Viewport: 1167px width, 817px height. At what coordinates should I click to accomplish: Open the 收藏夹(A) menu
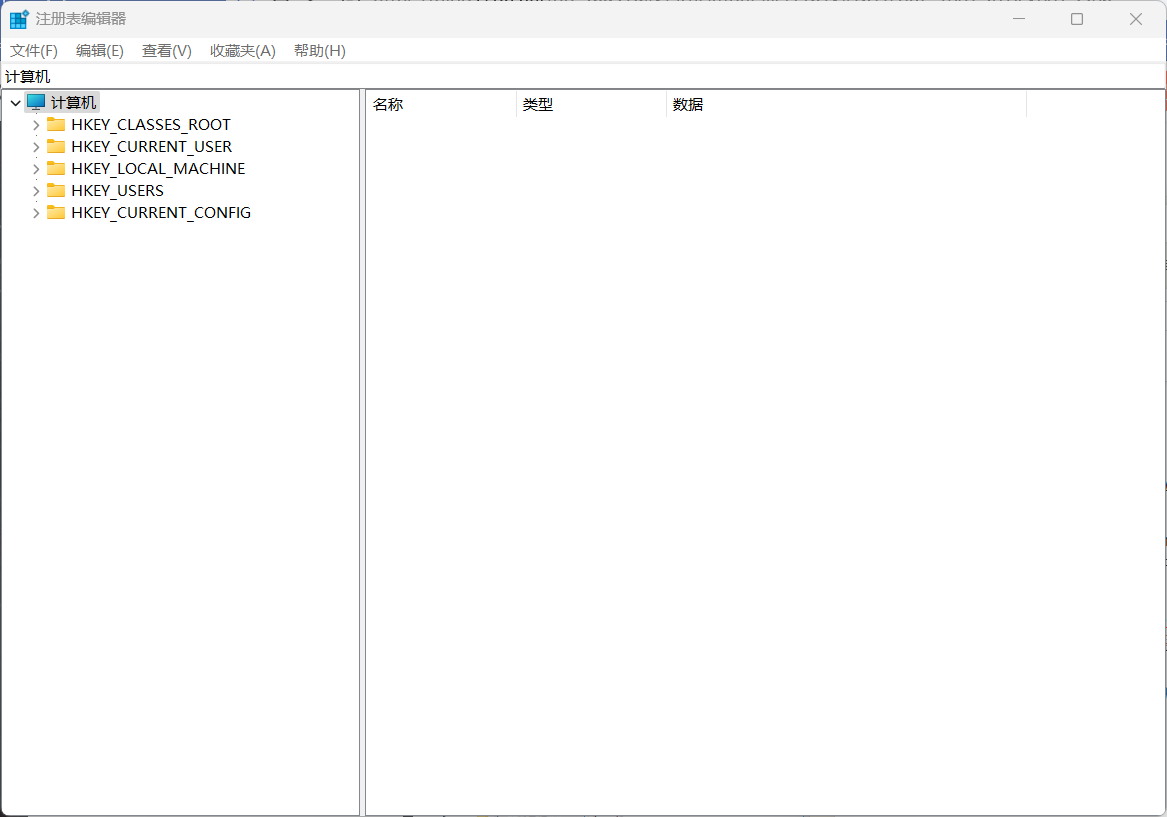click(243, 51)
